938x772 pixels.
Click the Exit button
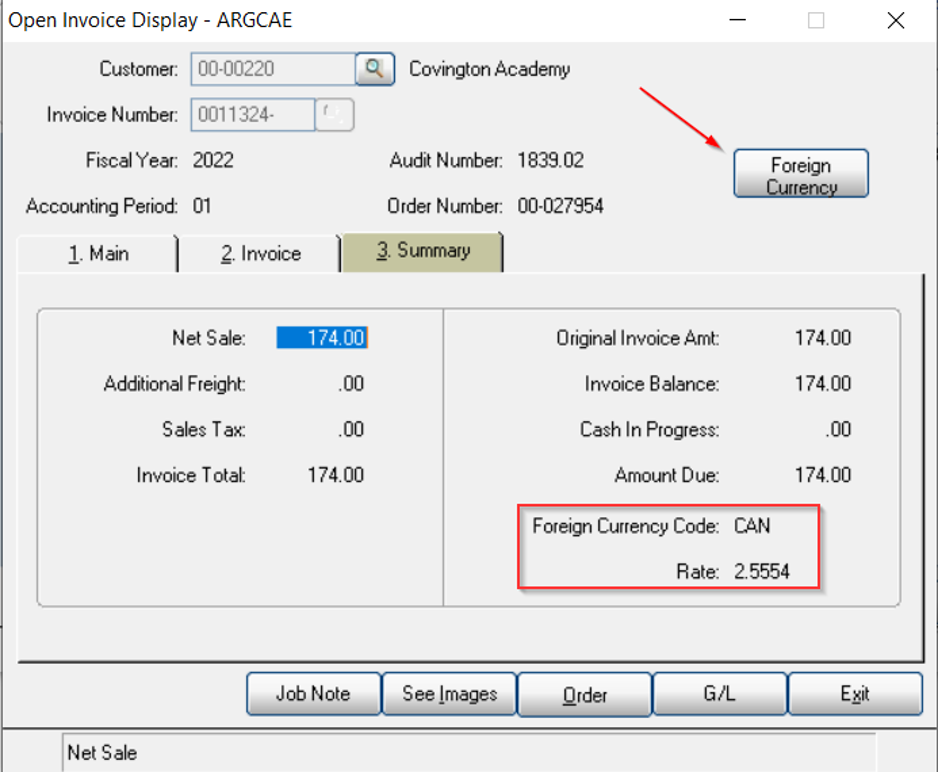click(855, 694)
